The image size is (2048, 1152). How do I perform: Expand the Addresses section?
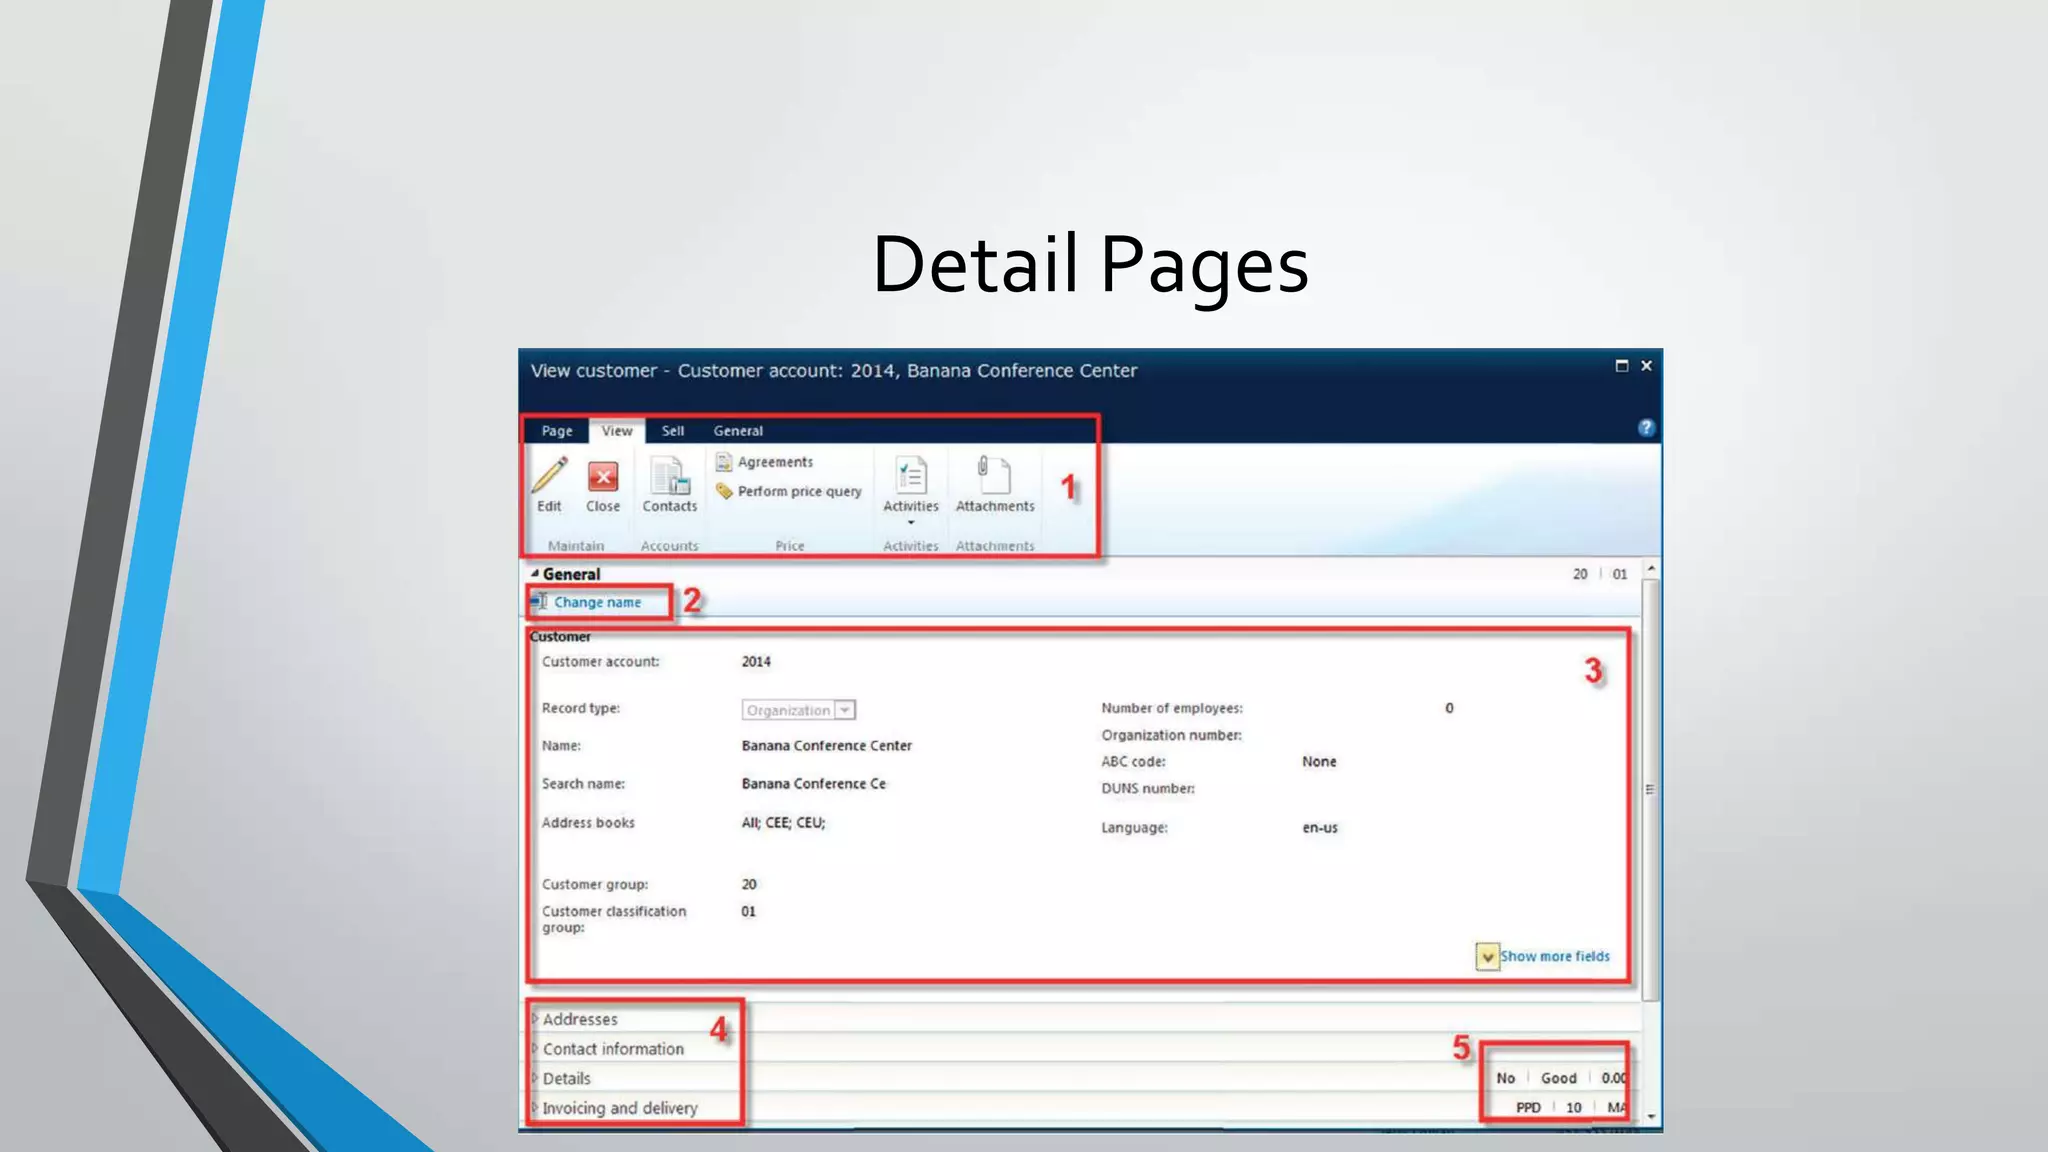[x=535, y=1019]
